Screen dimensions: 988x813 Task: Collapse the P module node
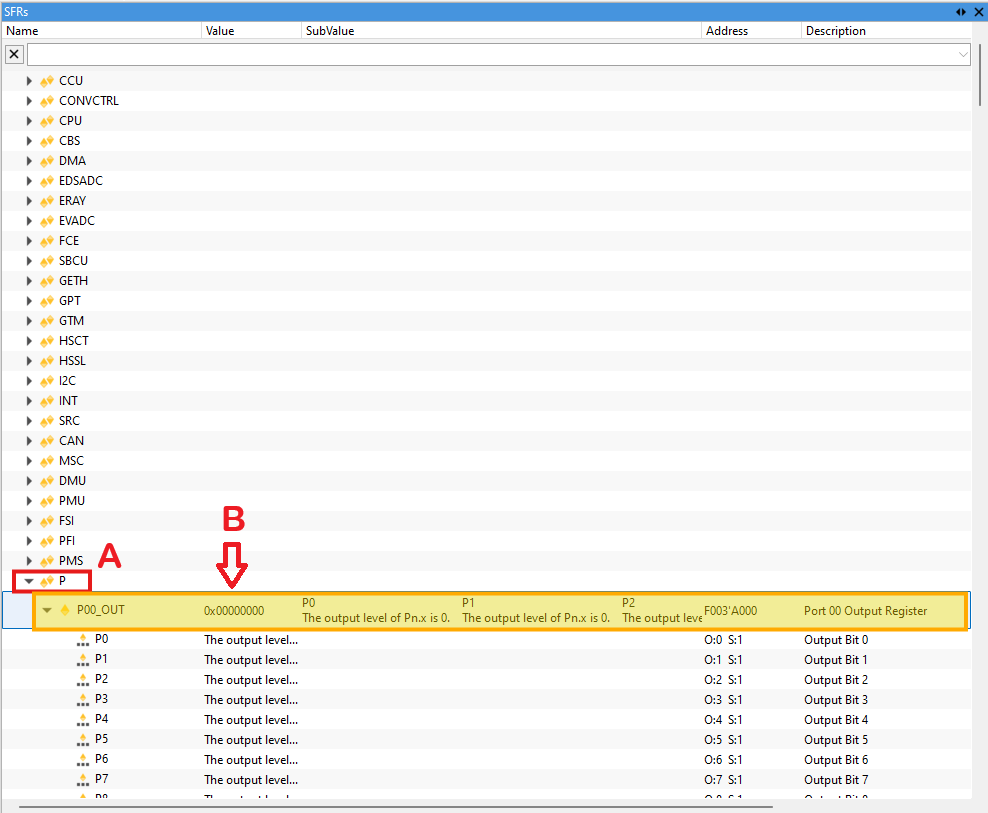click(x=29, y=580)
